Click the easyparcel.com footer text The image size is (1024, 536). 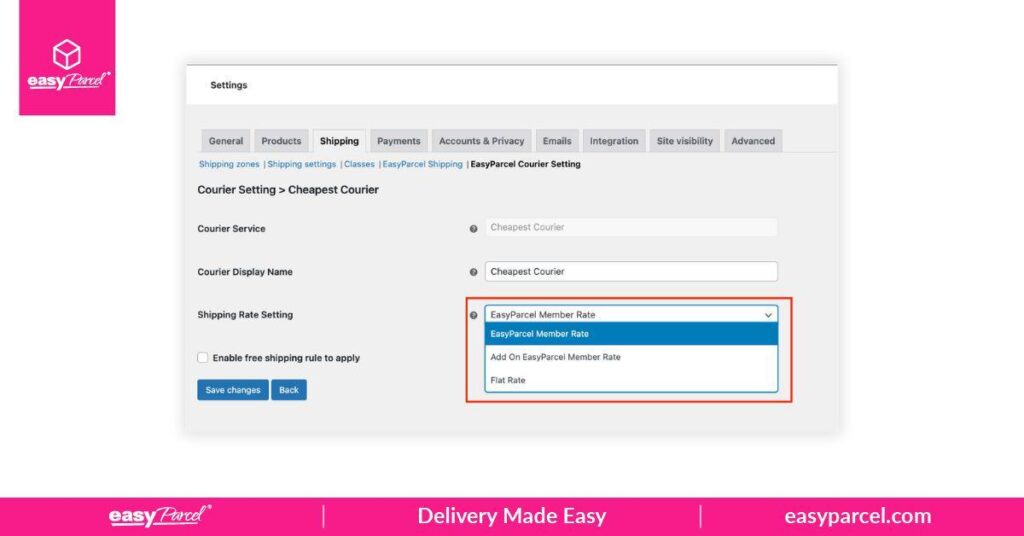(857, 516)
